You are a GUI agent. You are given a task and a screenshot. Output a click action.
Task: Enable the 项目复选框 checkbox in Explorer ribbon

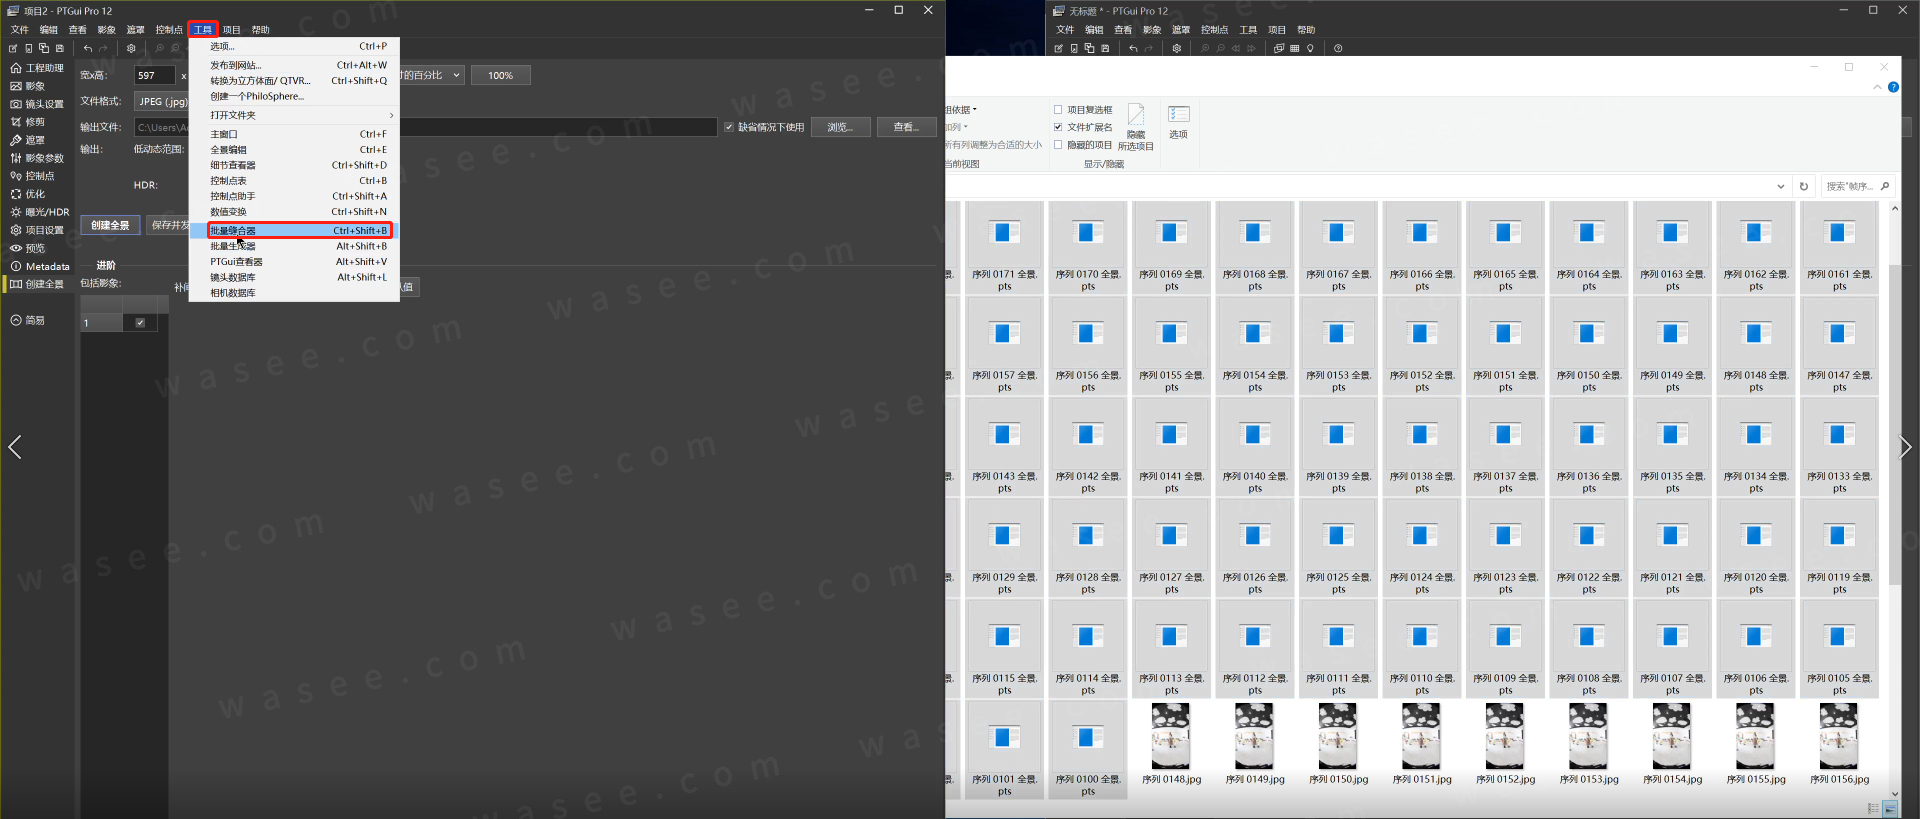[1058, 110]
